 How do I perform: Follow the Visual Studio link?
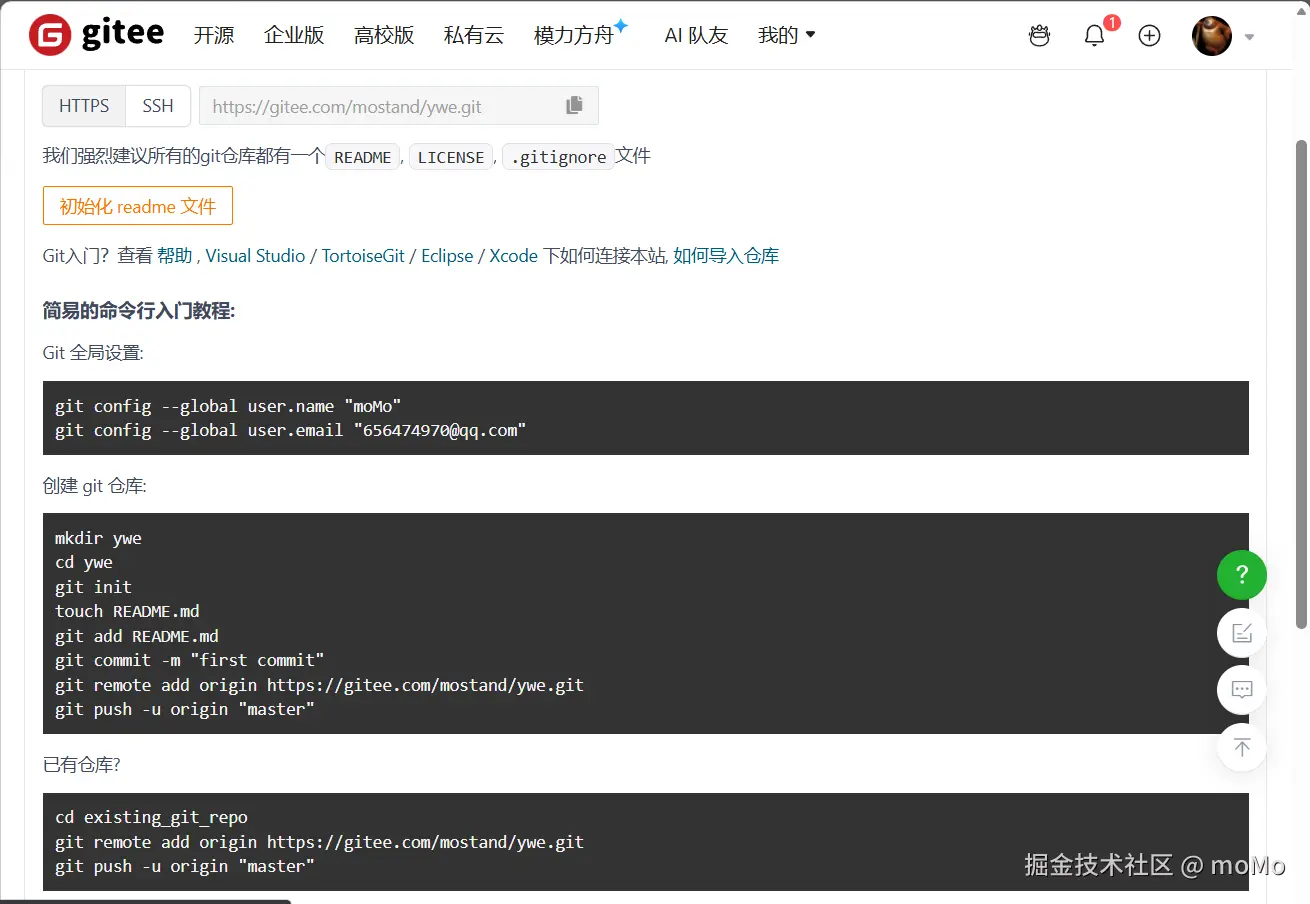coord(255,256)
